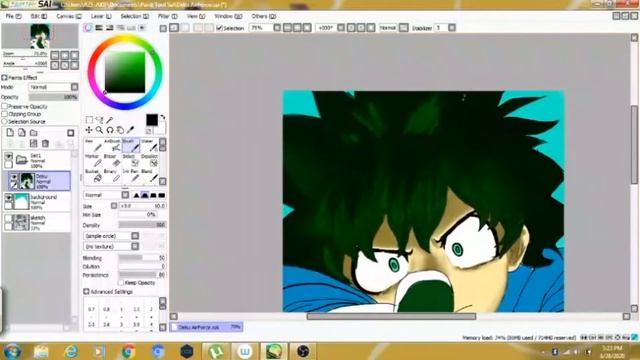Select the Water brush tool

pyautogui.click(x=149, y=145)
